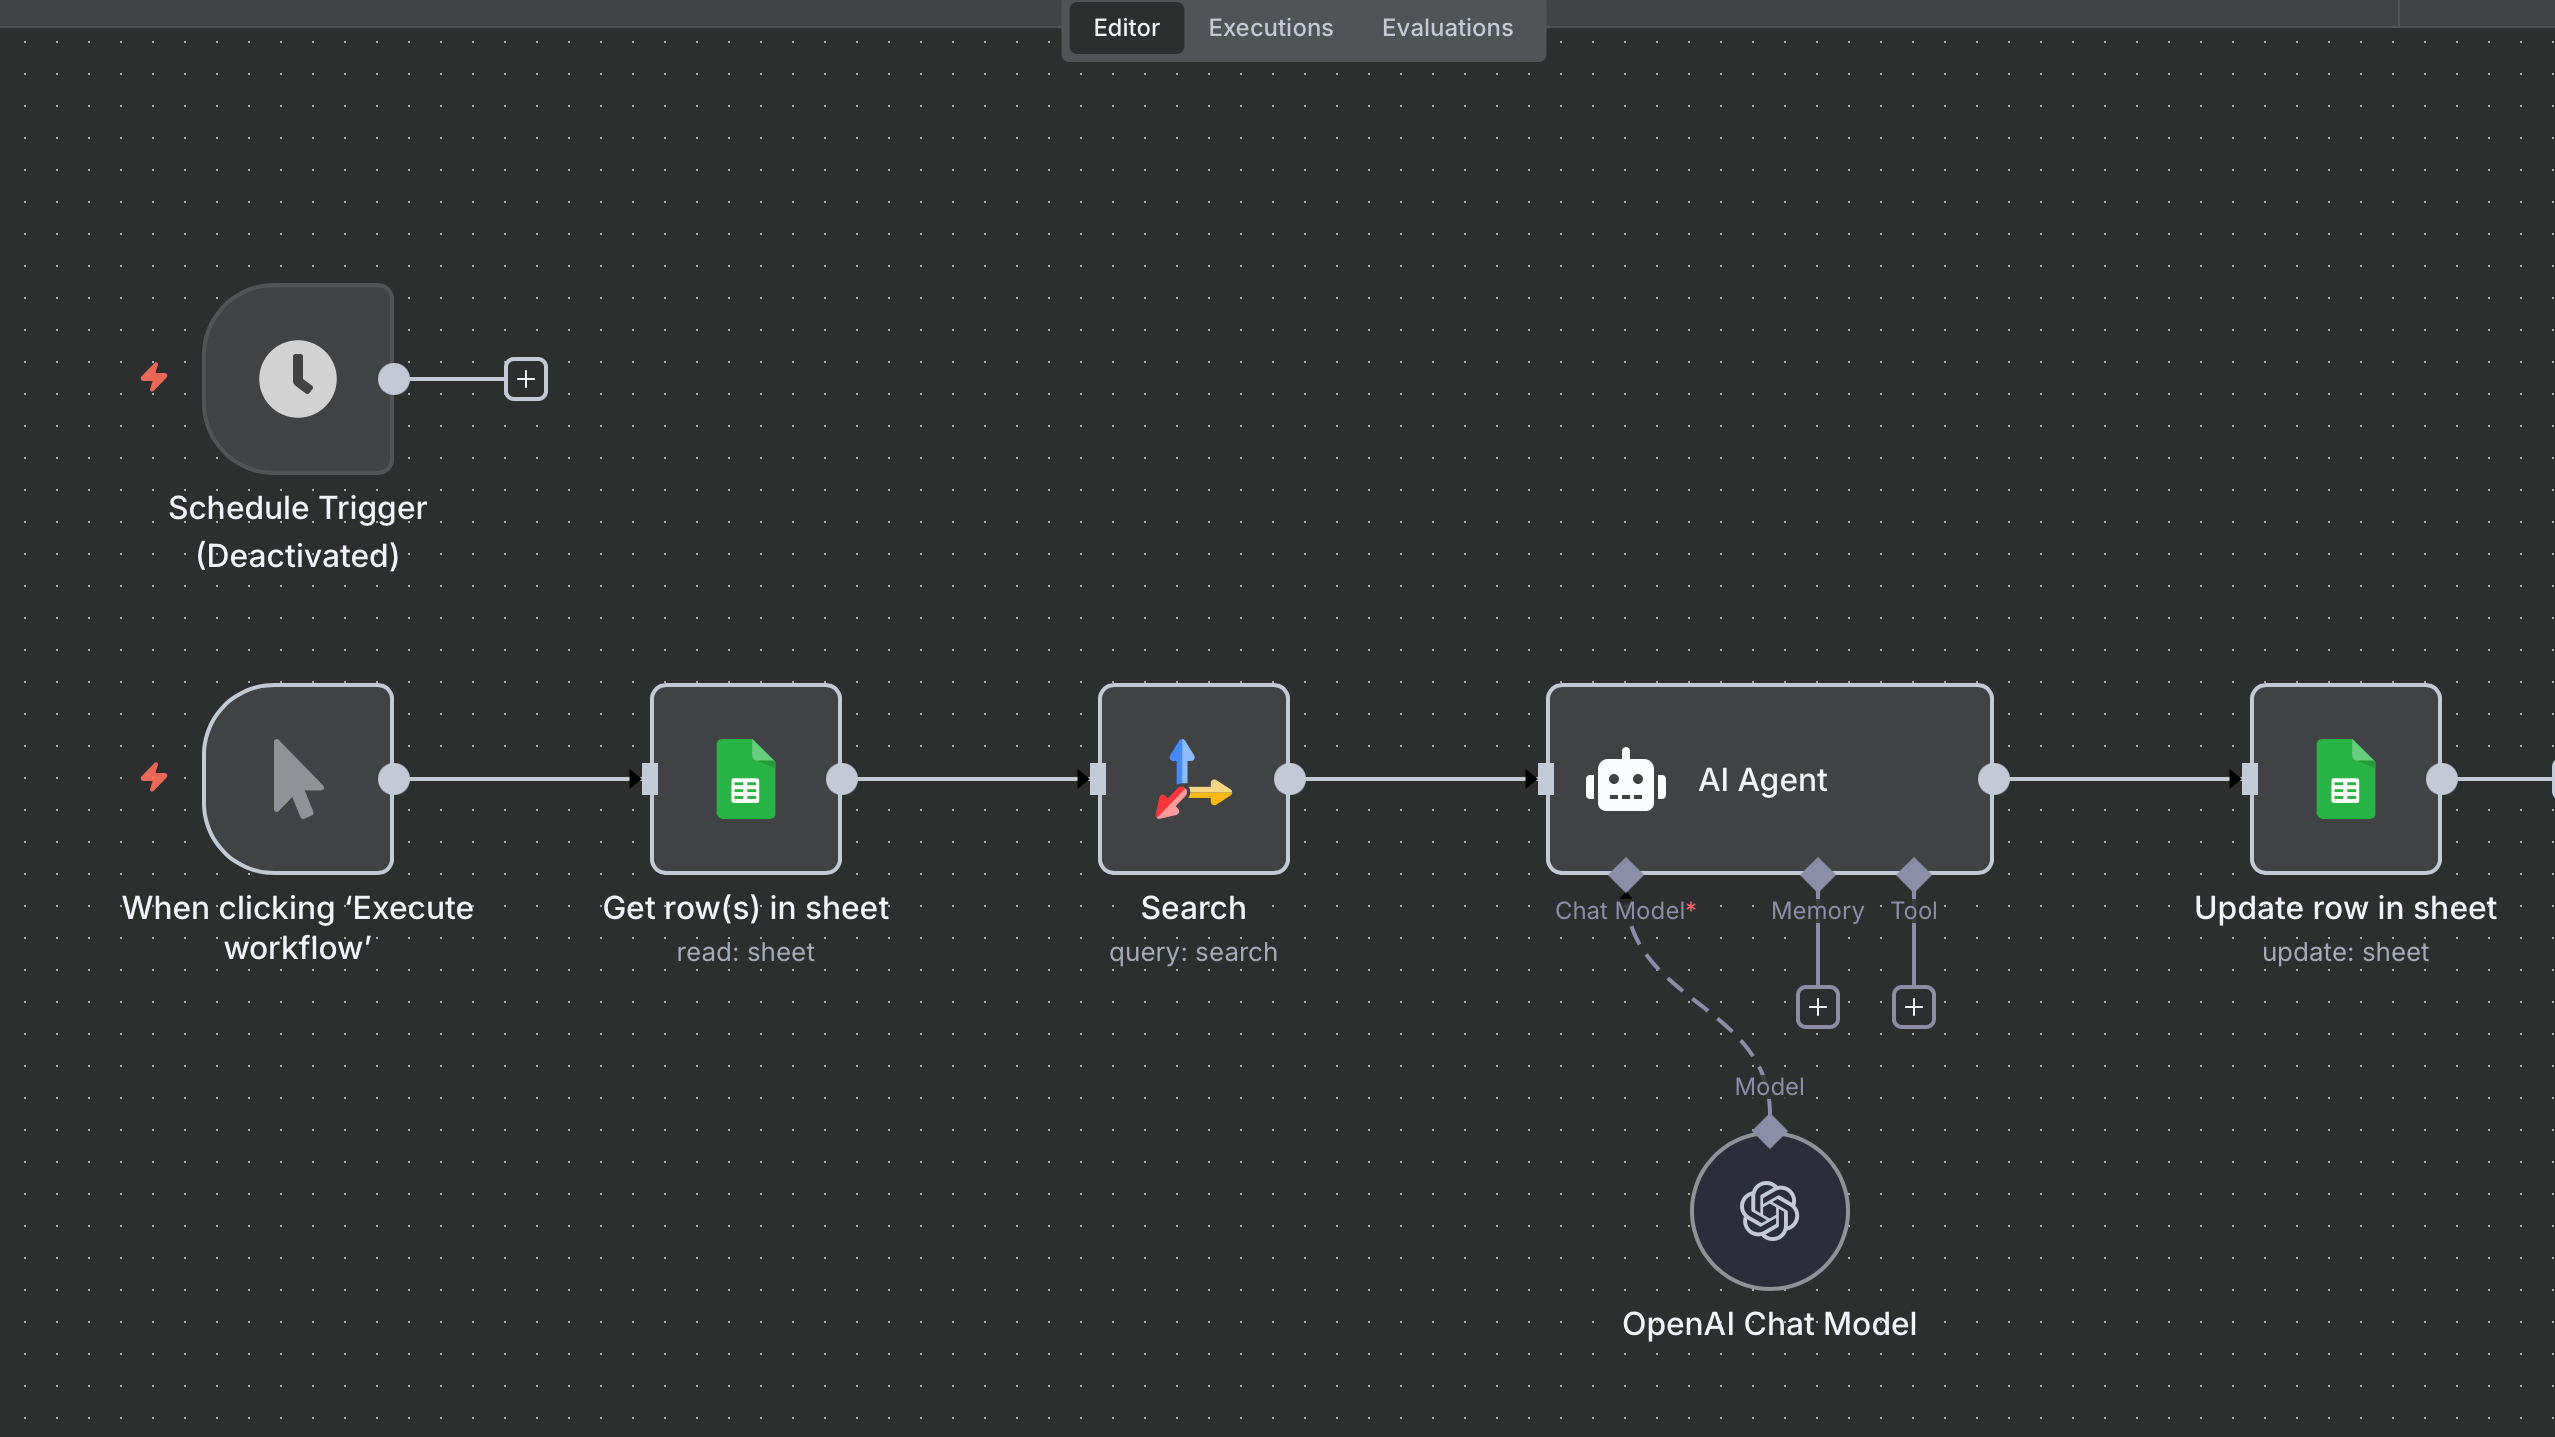
Task: Click the Search node output connector dot
Action: click(1290, 779)
